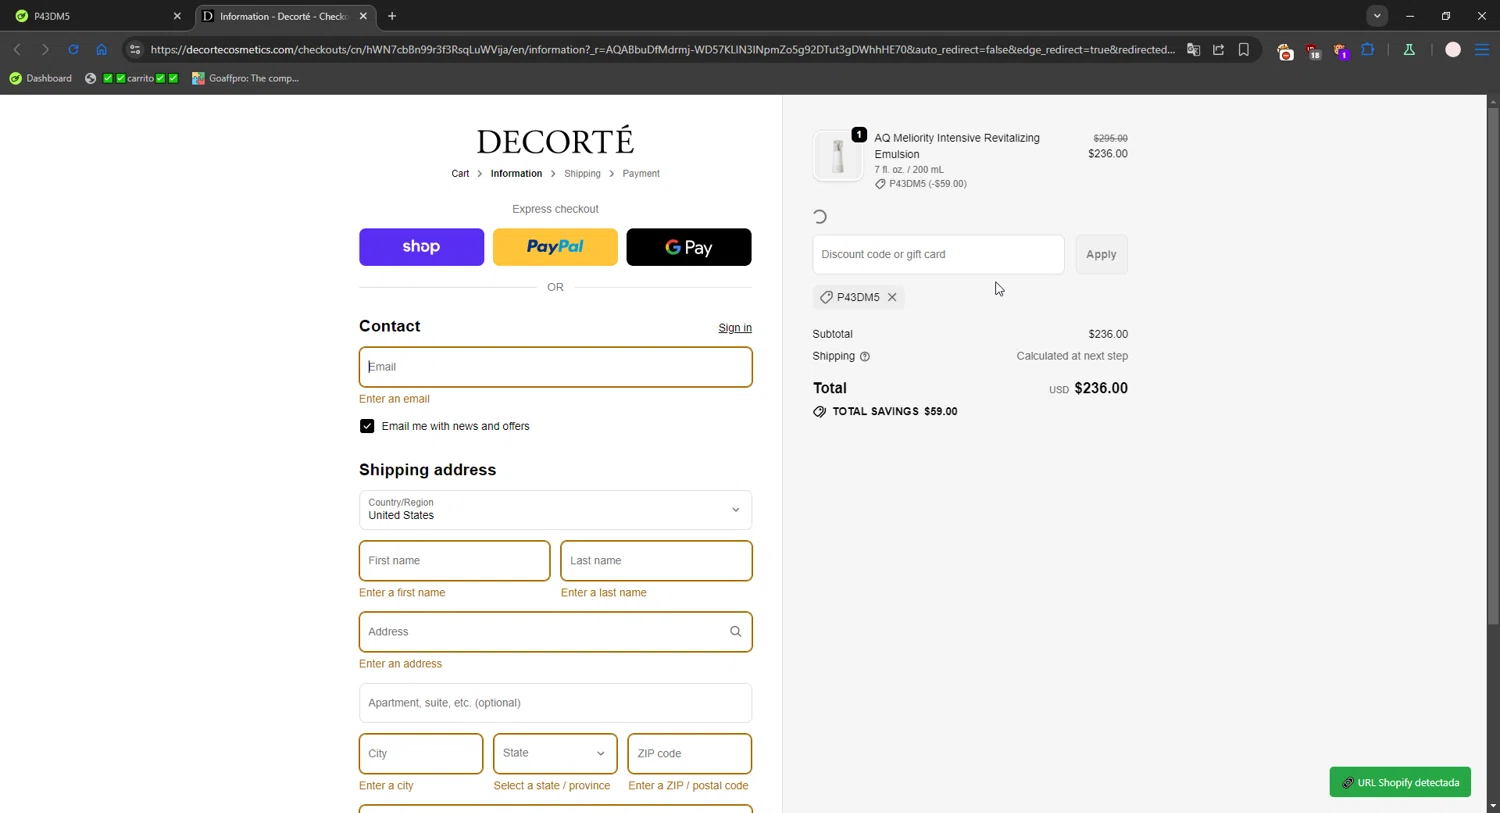This screenshot has height=813, width=1500.
Task: Choose Google Pay express checkout
Action: tap(689, 247)
